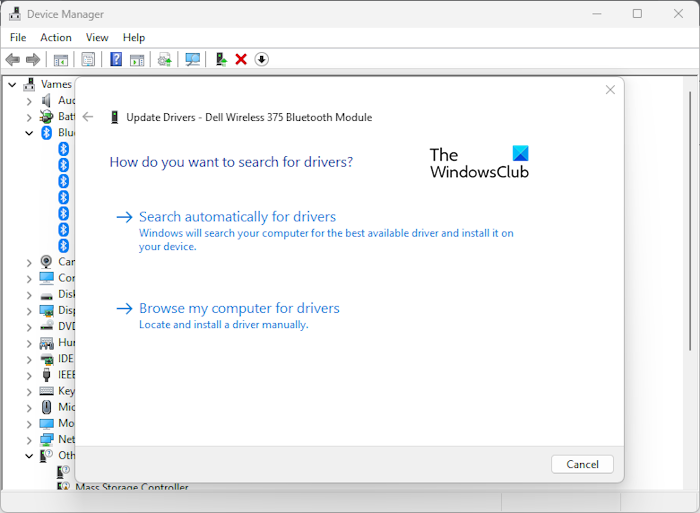Viewport: 700px width, 513px height.
Task: Expand the Network adapters chevron
Action: pyautogui.click(x=29, y=440)
